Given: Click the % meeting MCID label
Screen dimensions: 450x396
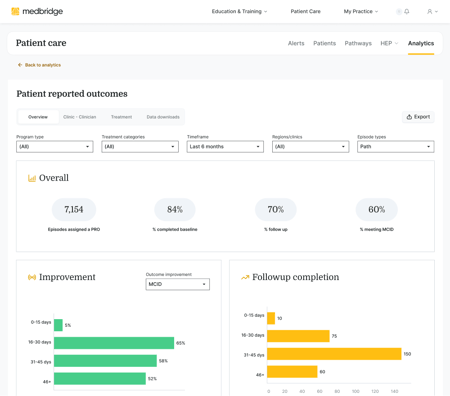Looking at the screenshot, I should 377,229.
